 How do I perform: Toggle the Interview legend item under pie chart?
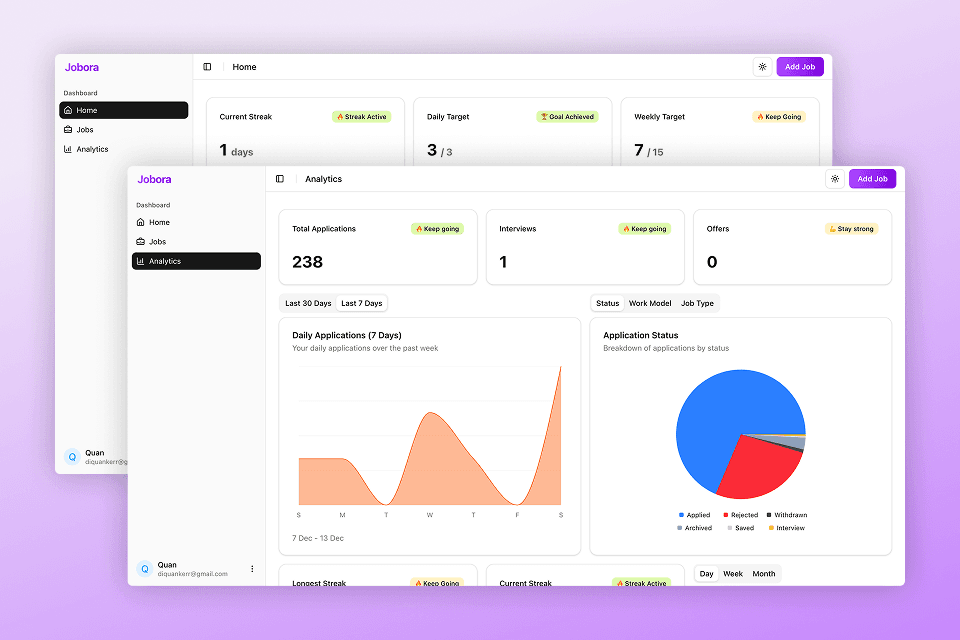(785, 528)
